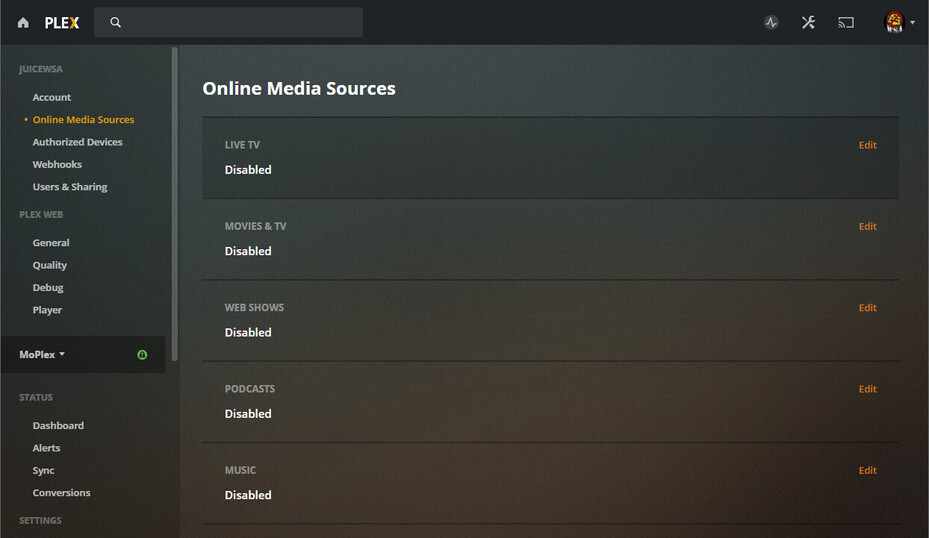Open Quality settings
This screenshot has height=538, width=929.
50,265
